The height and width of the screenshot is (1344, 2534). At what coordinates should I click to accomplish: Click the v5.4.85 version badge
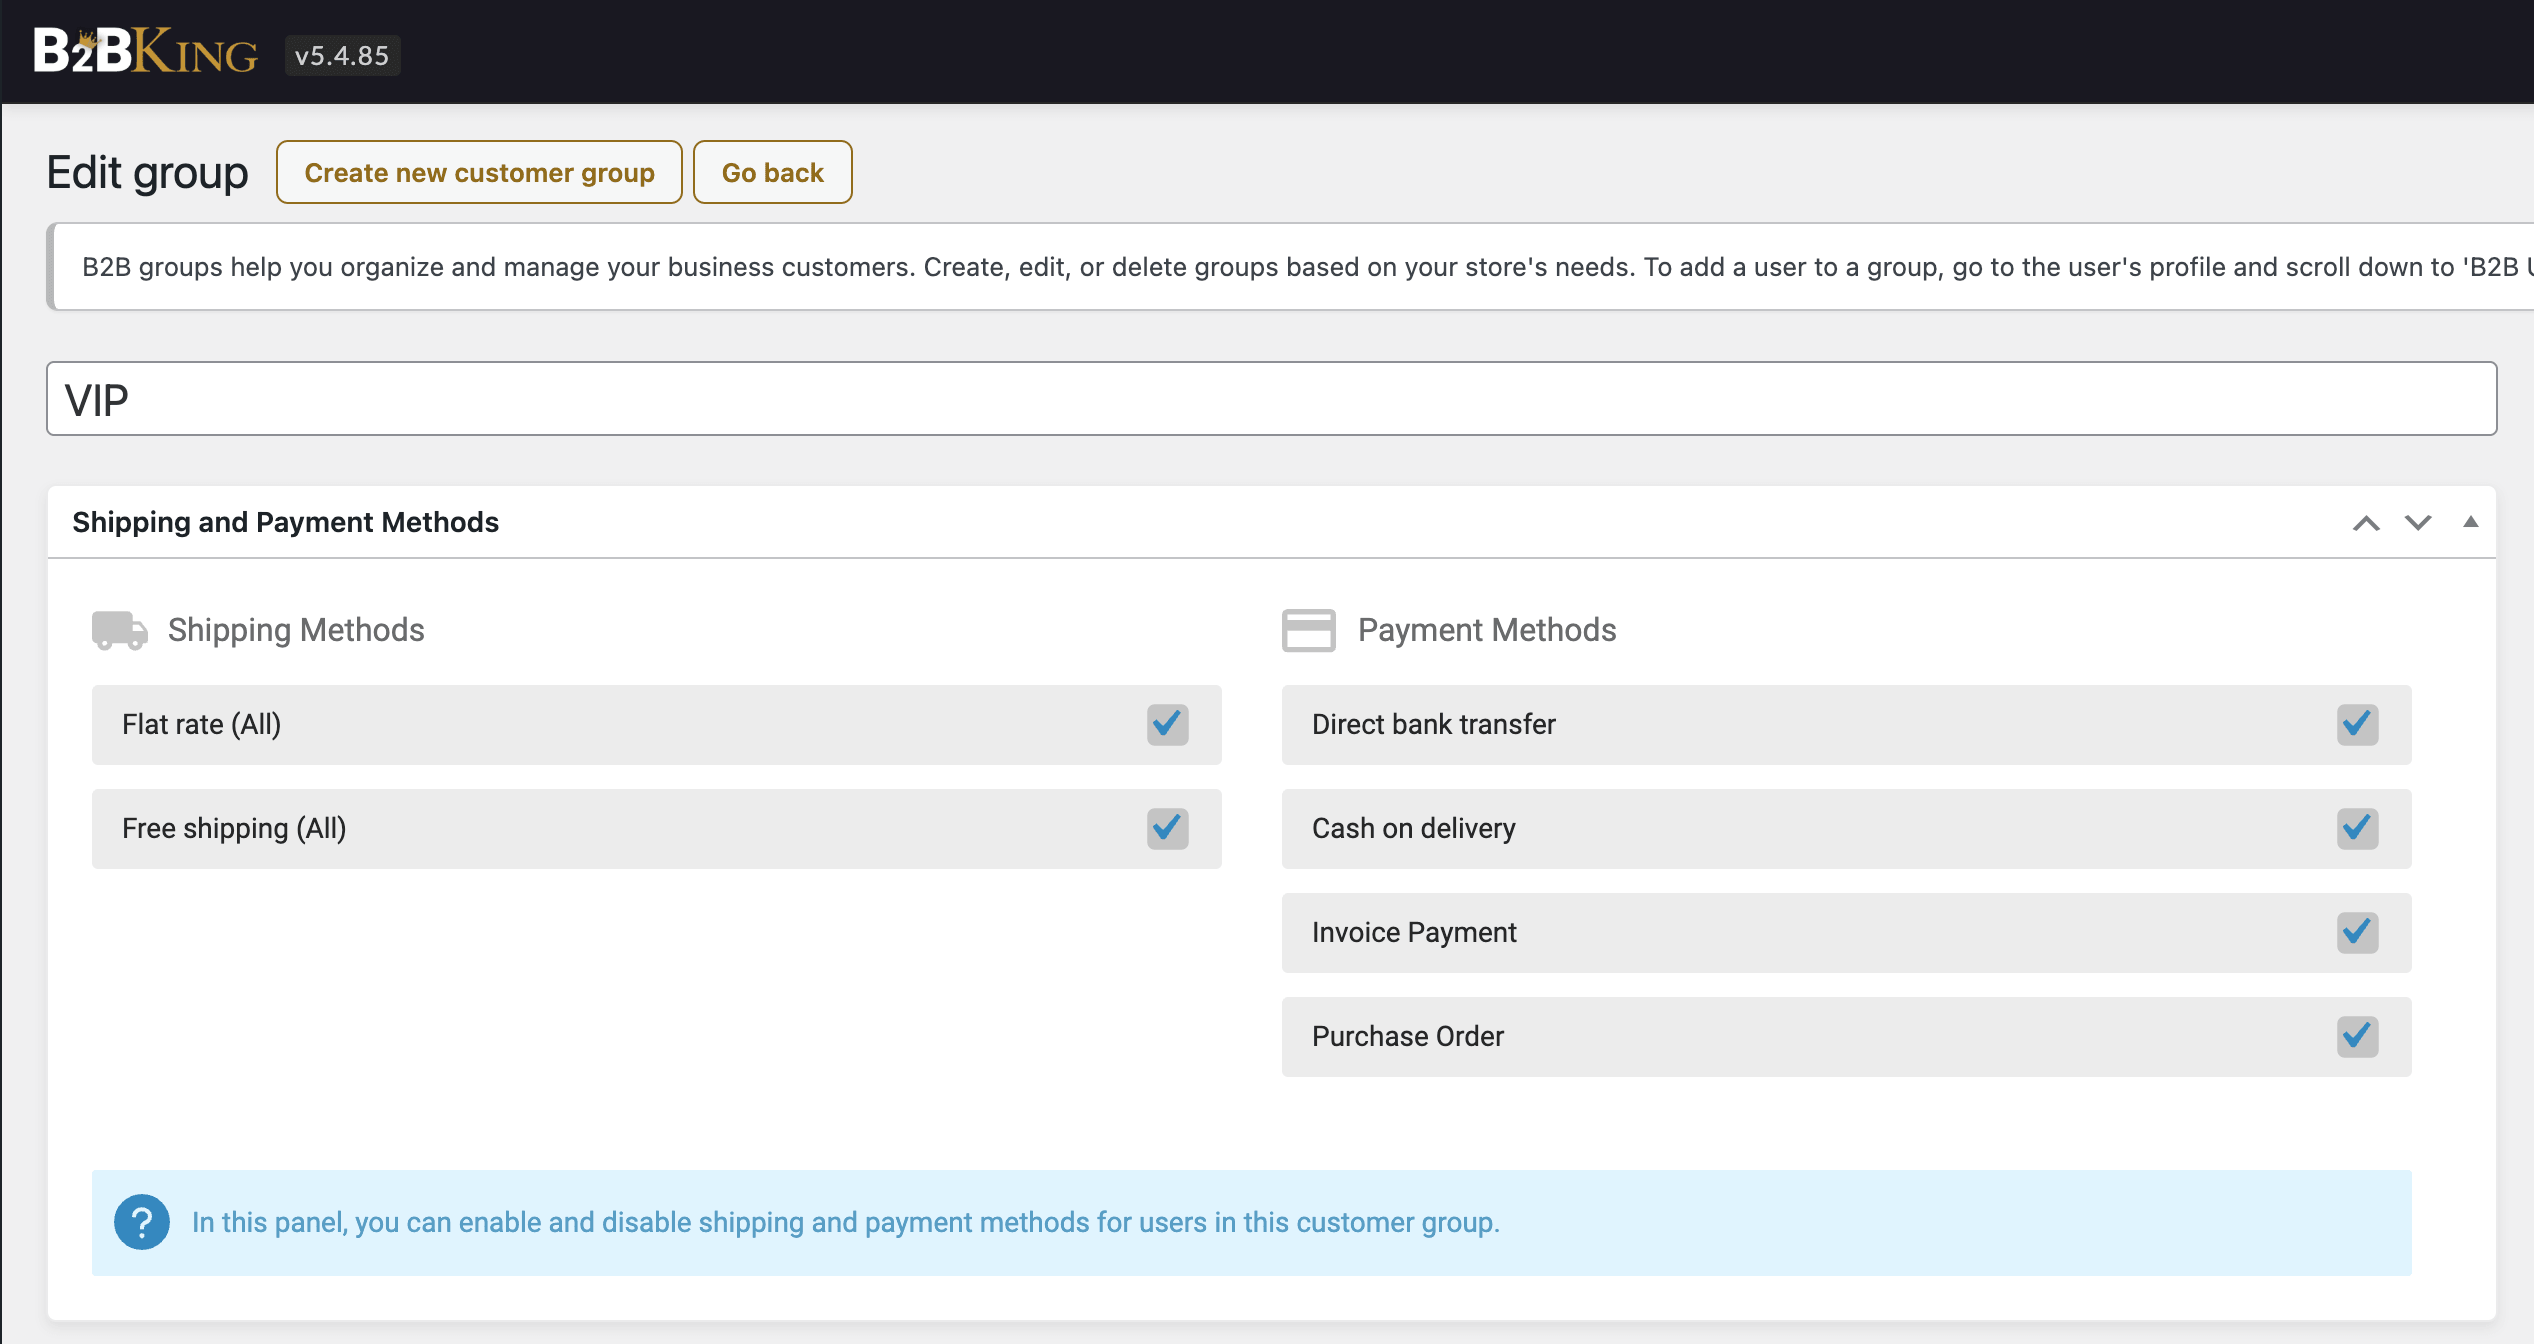coord(342,56)
